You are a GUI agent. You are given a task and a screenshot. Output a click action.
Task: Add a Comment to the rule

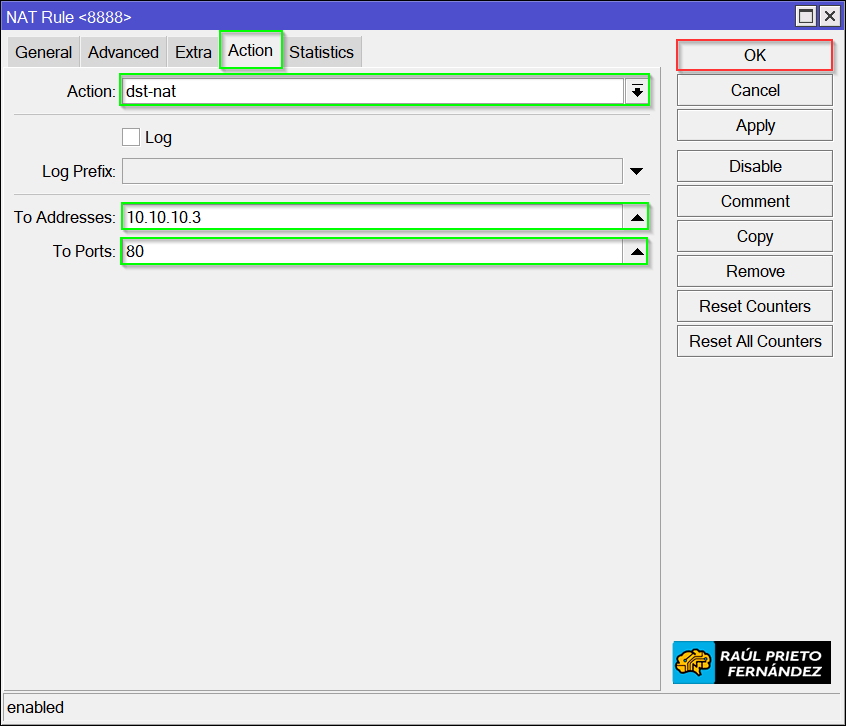point(754,201)
